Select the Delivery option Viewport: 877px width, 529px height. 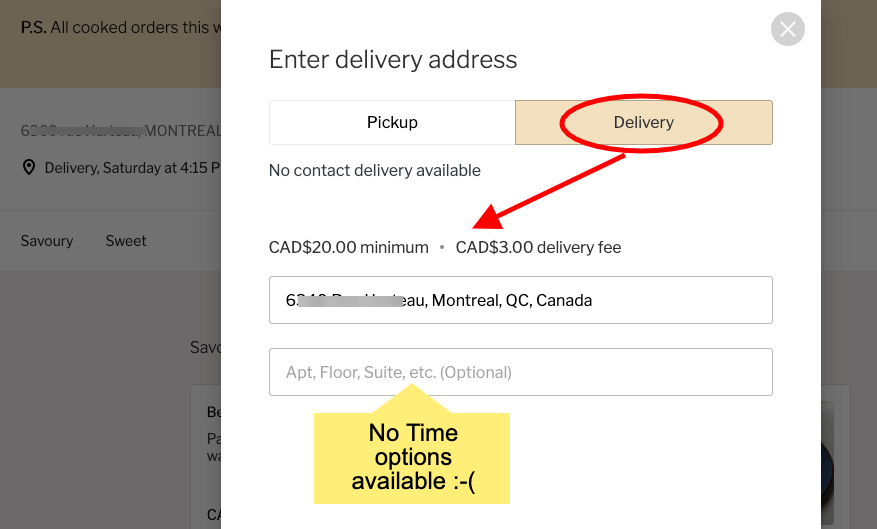pyautogui.click(x=643, y=122)
